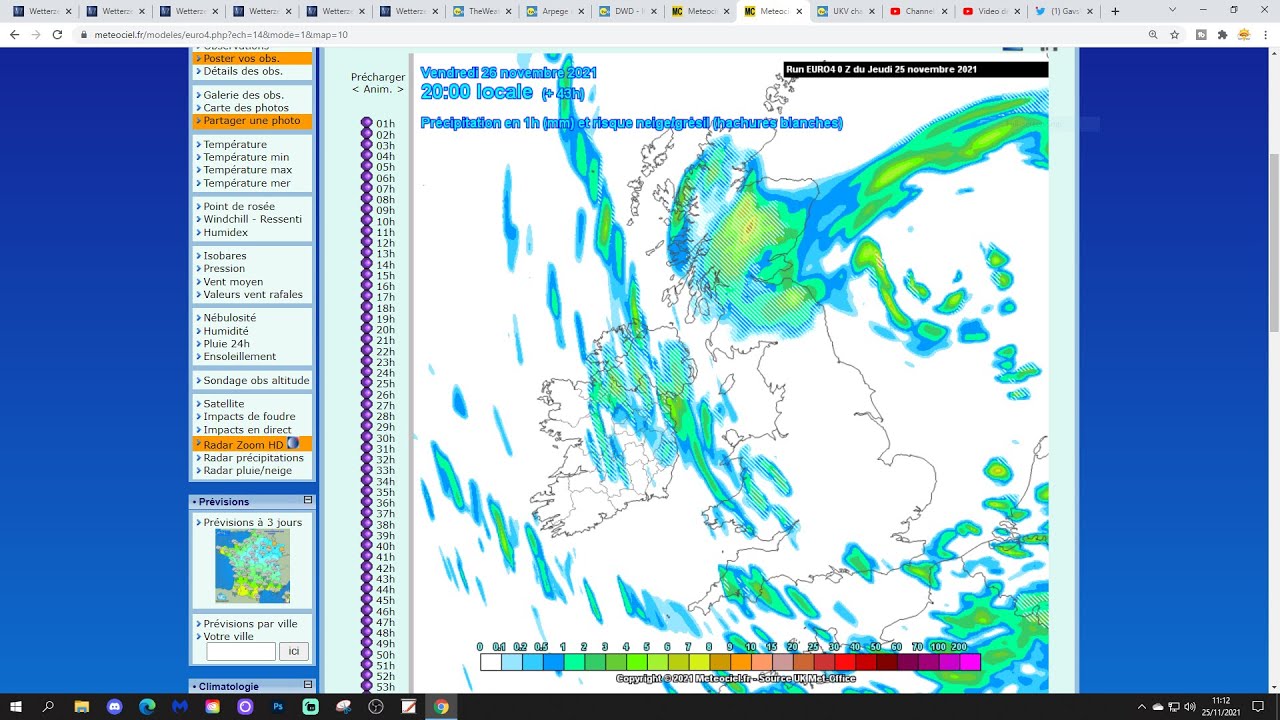Open the Isobares map link

click(225, 256)
